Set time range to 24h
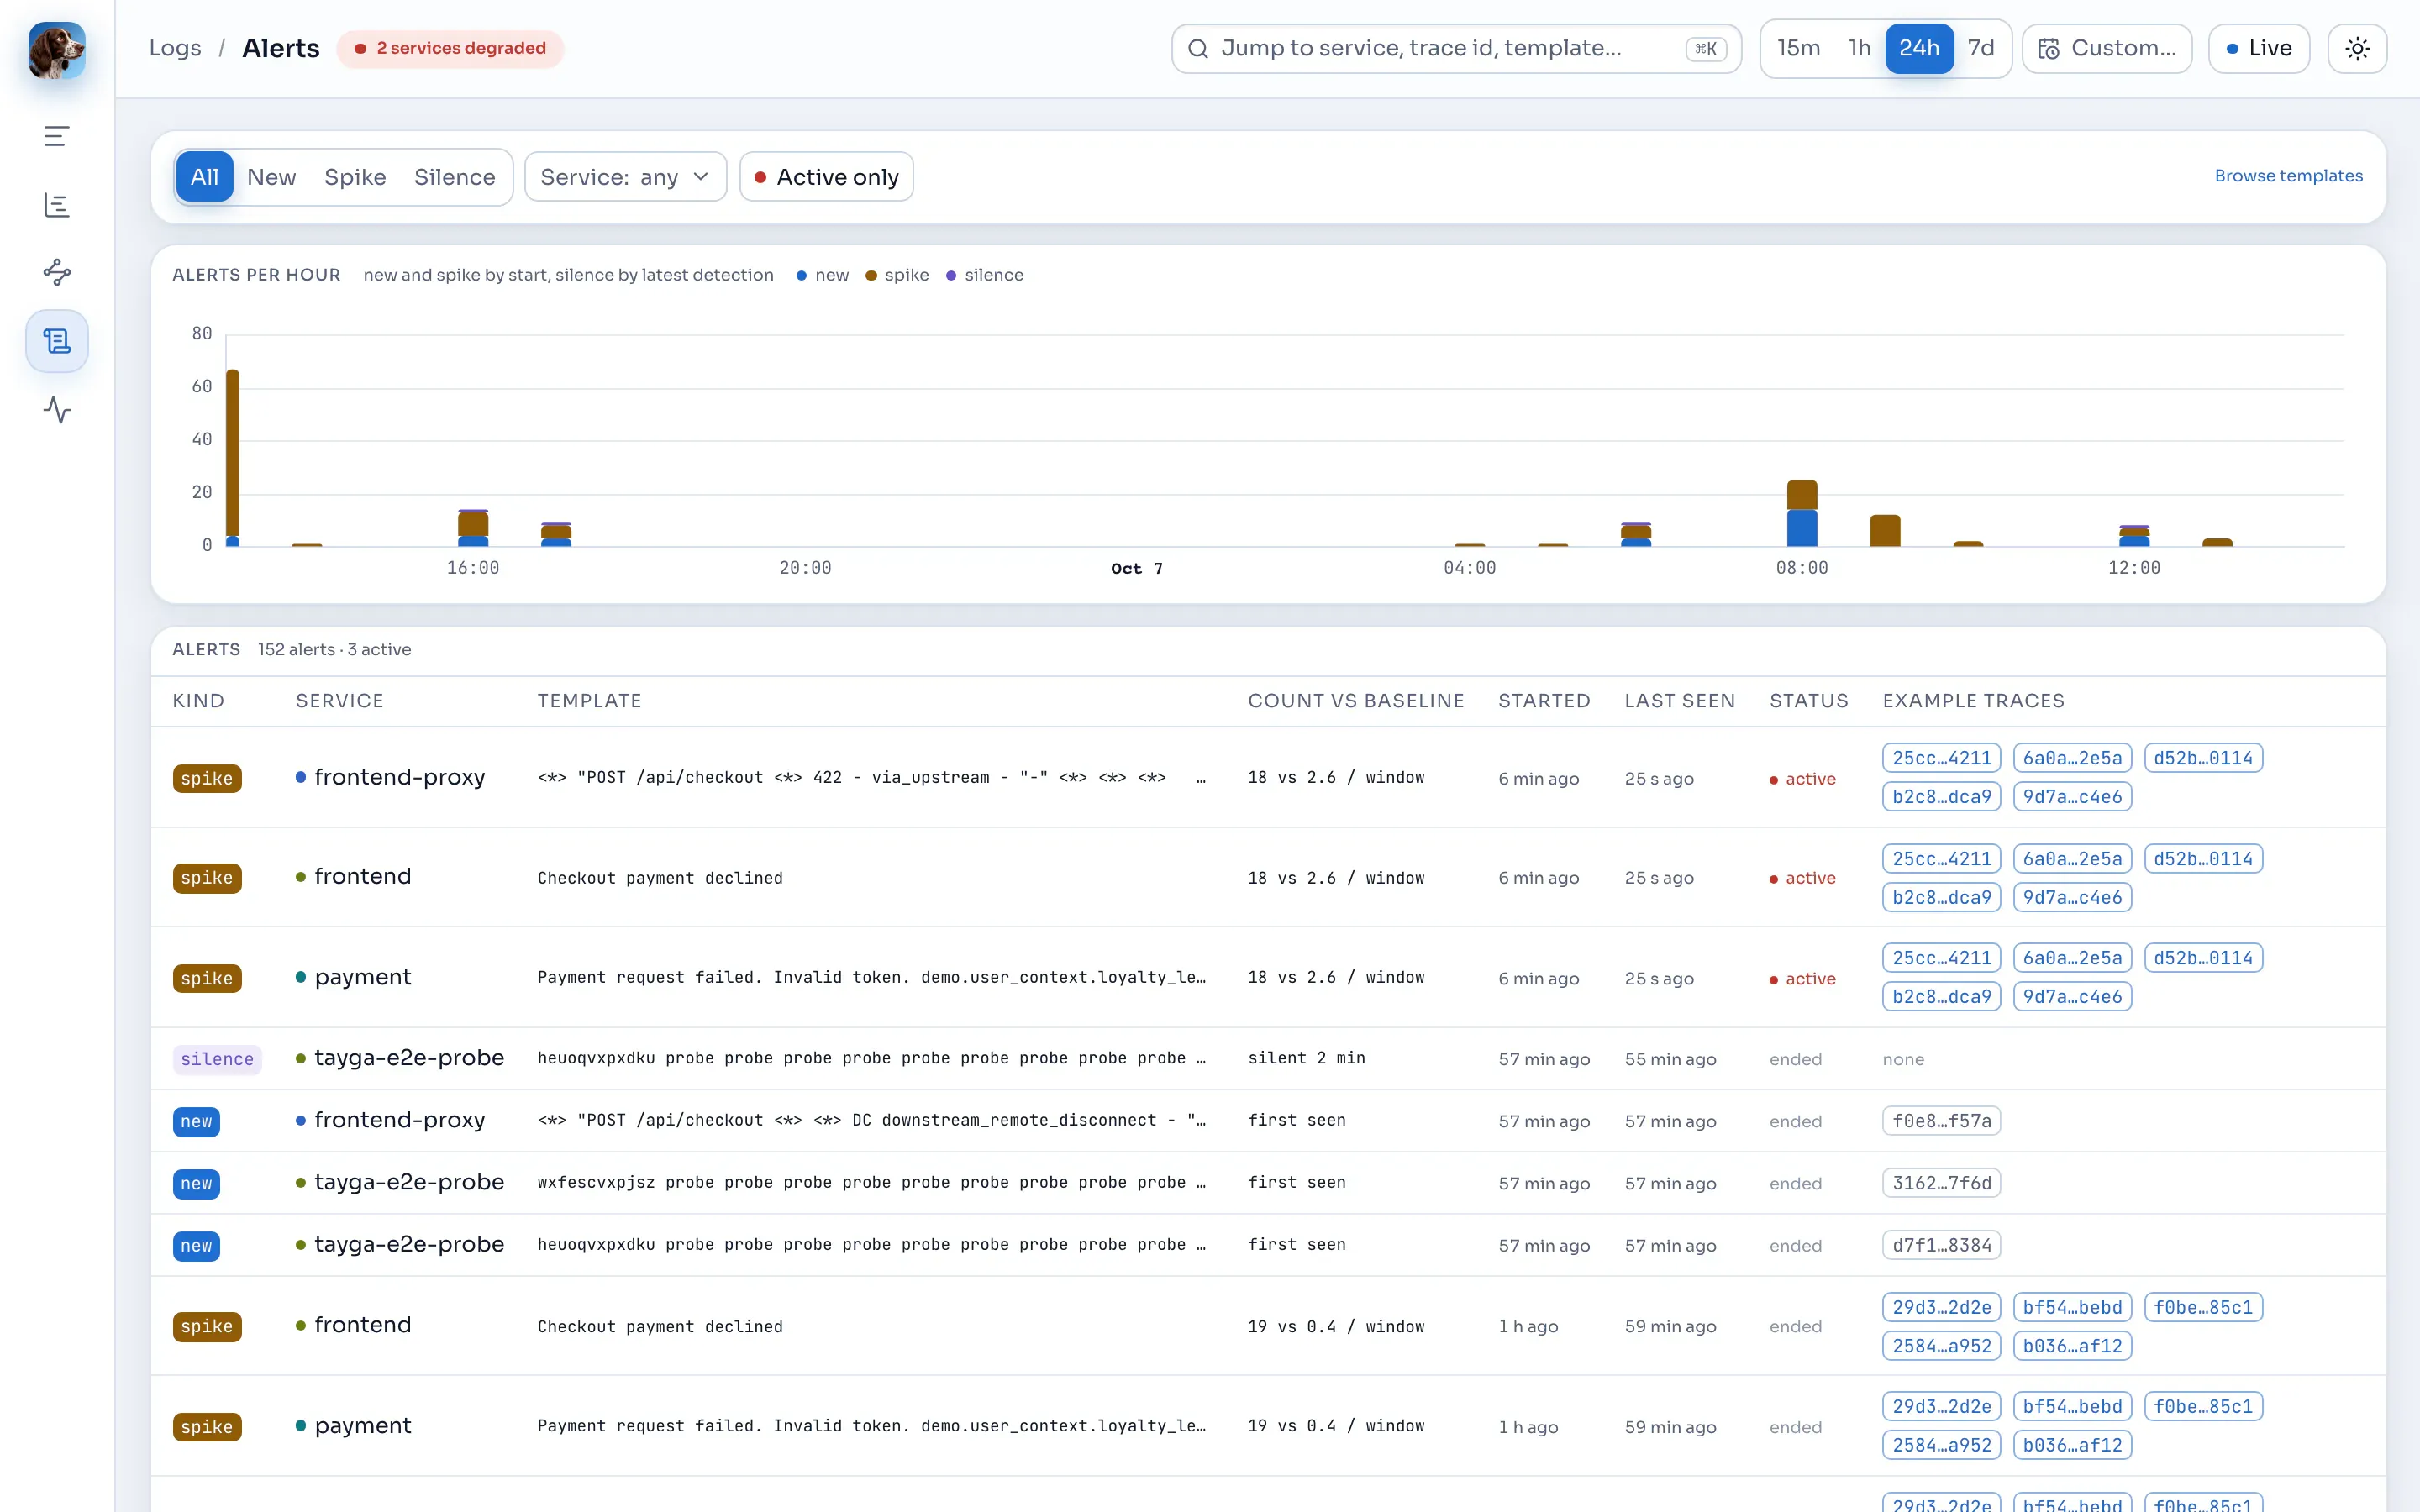 point(1918,48)
